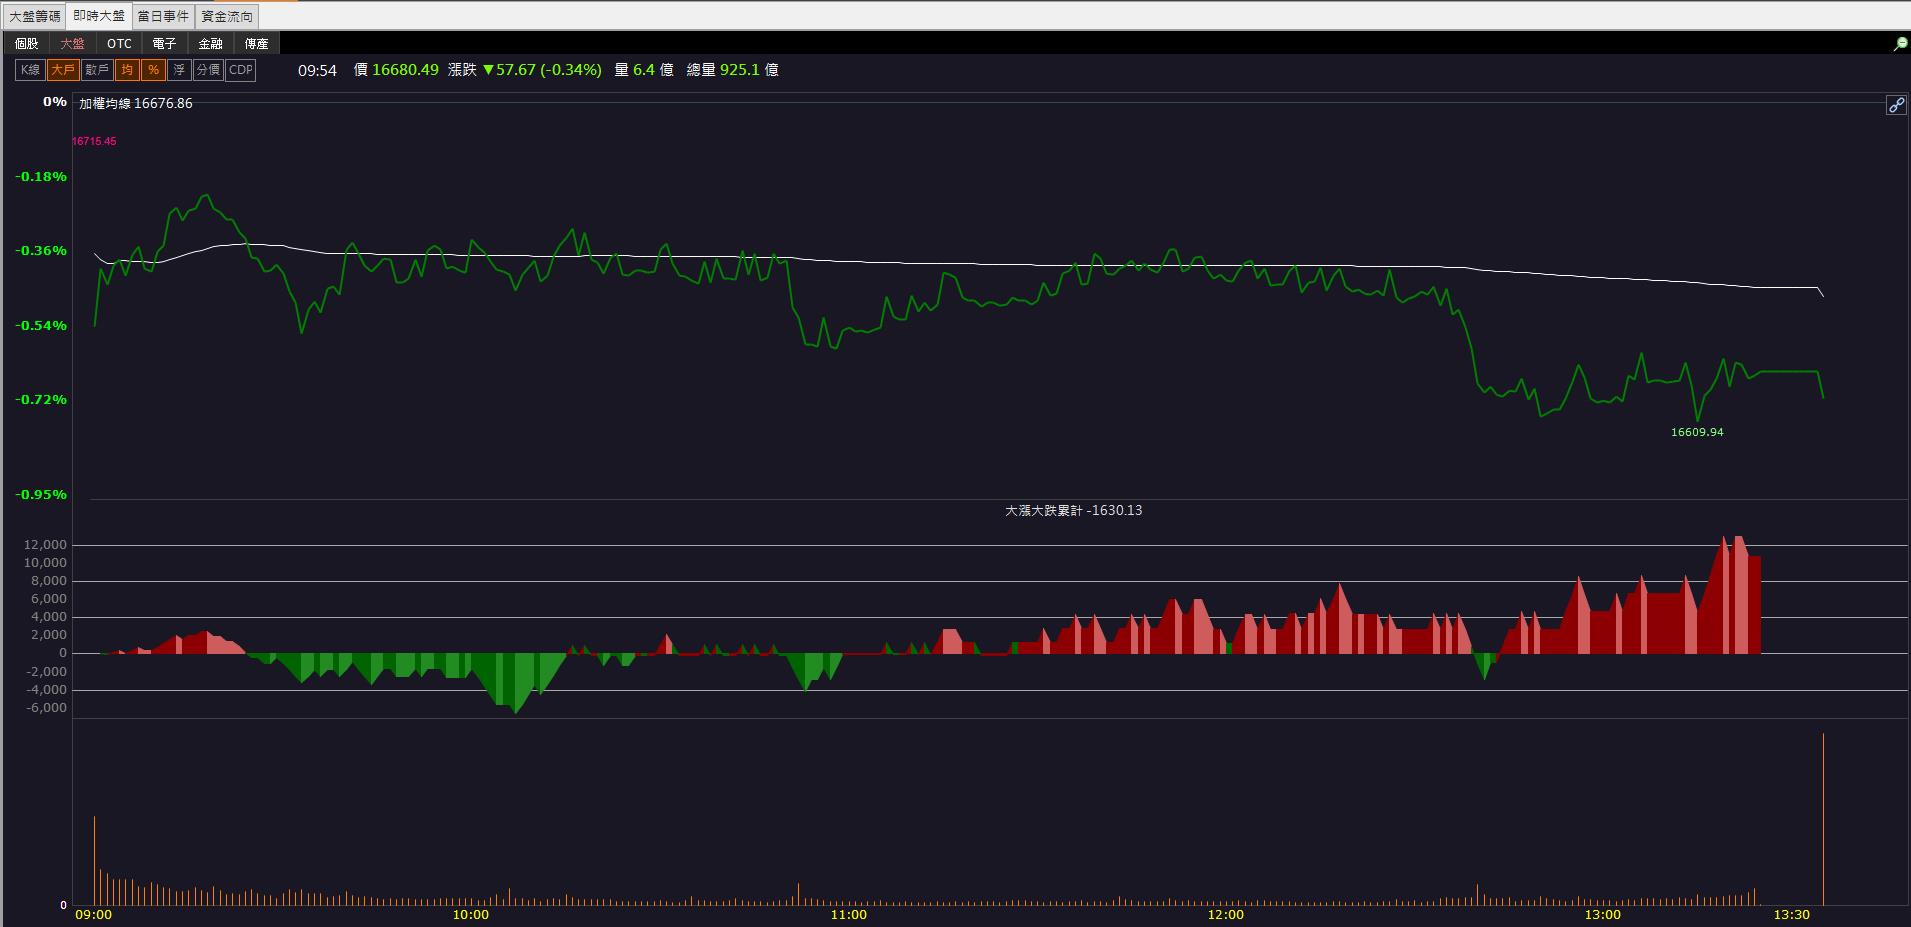
Task: Toggle the 均 average line
Action: tap(127, 70)
